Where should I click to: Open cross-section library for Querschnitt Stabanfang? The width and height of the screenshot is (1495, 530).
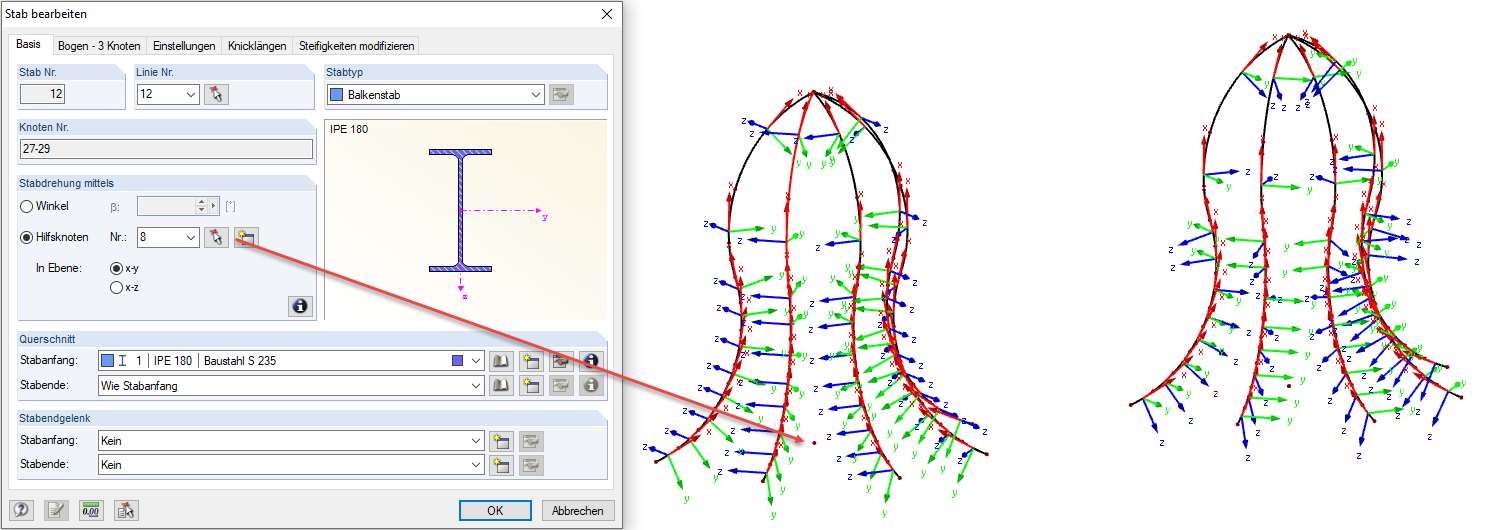pyautogui.click(x=502, y=360)
